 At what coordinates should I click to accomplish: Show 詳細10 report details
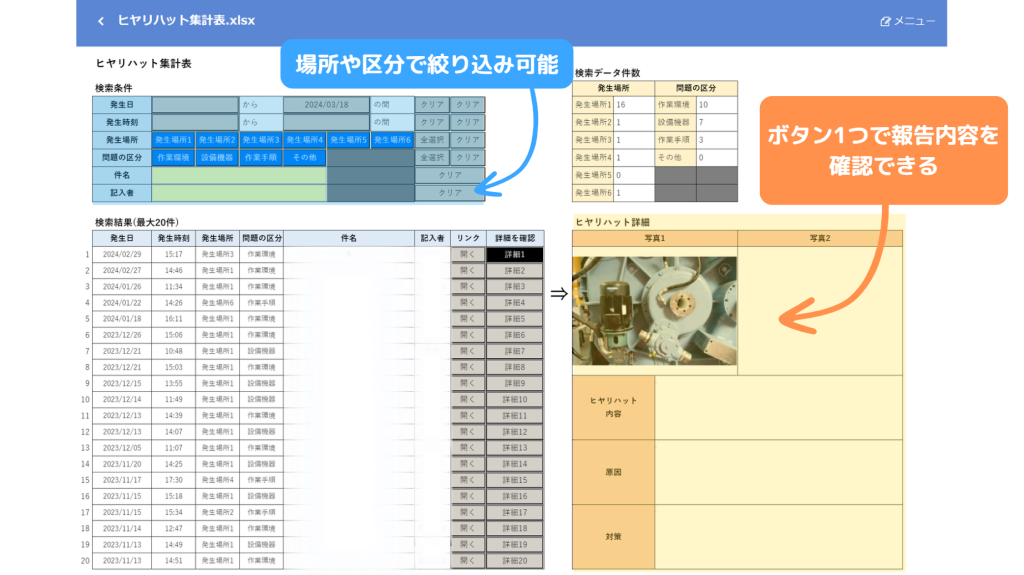click(514, 400)
